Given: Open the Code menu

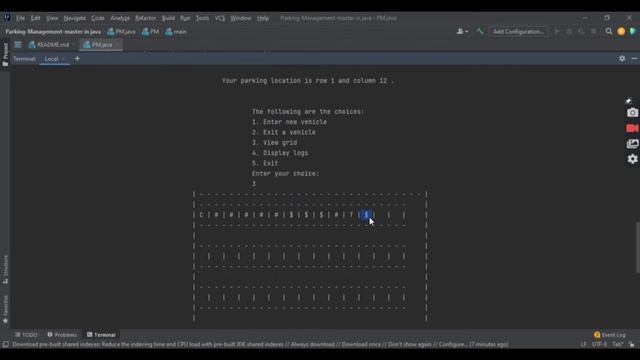Looking at the screenshot, I should 98,18.
